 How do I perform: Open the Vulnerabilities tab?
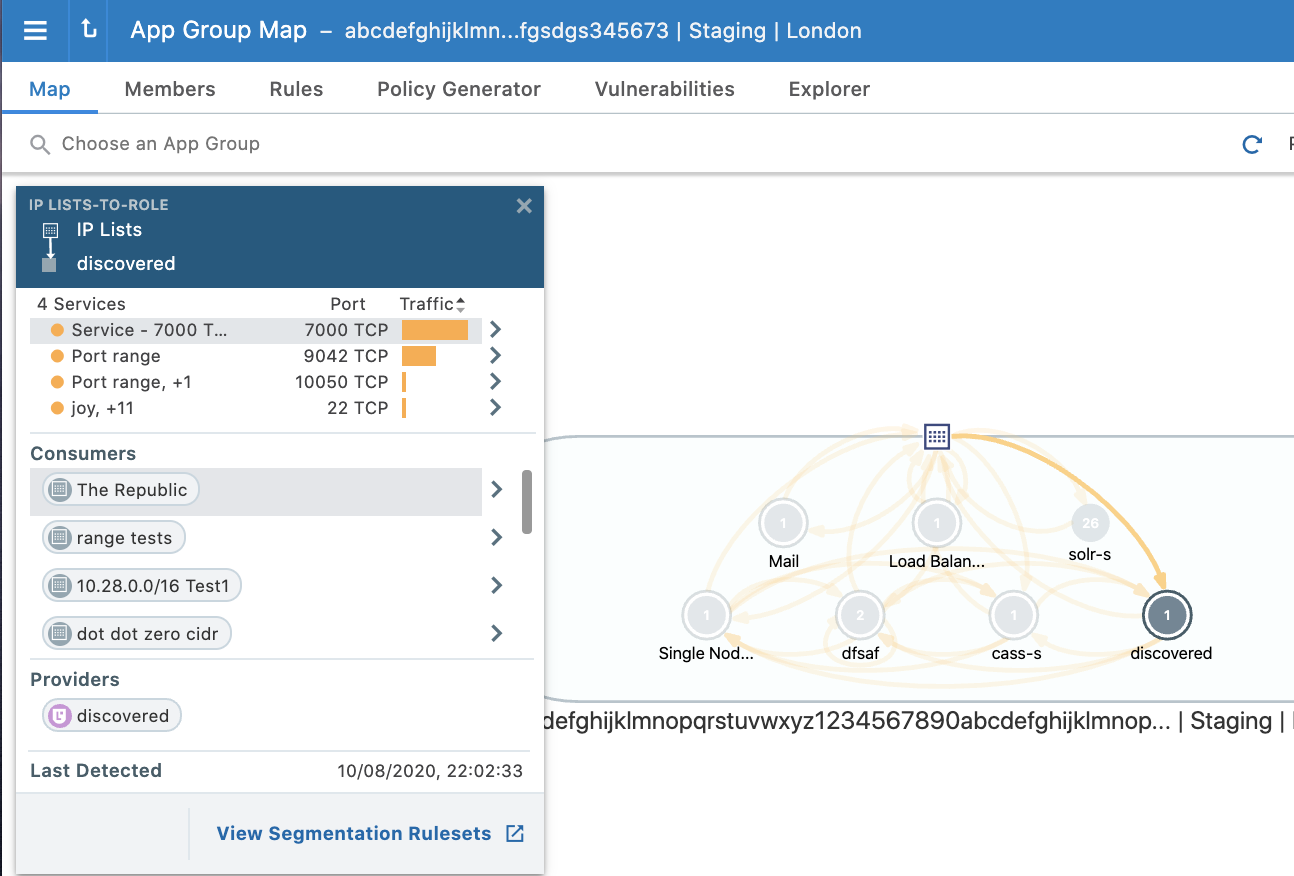pyautogui.click(x=664, y=89)
